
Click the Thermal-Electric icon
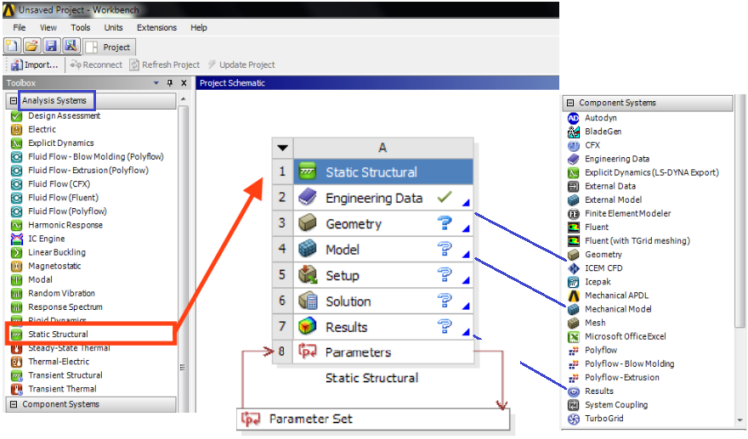click(17, 362)
